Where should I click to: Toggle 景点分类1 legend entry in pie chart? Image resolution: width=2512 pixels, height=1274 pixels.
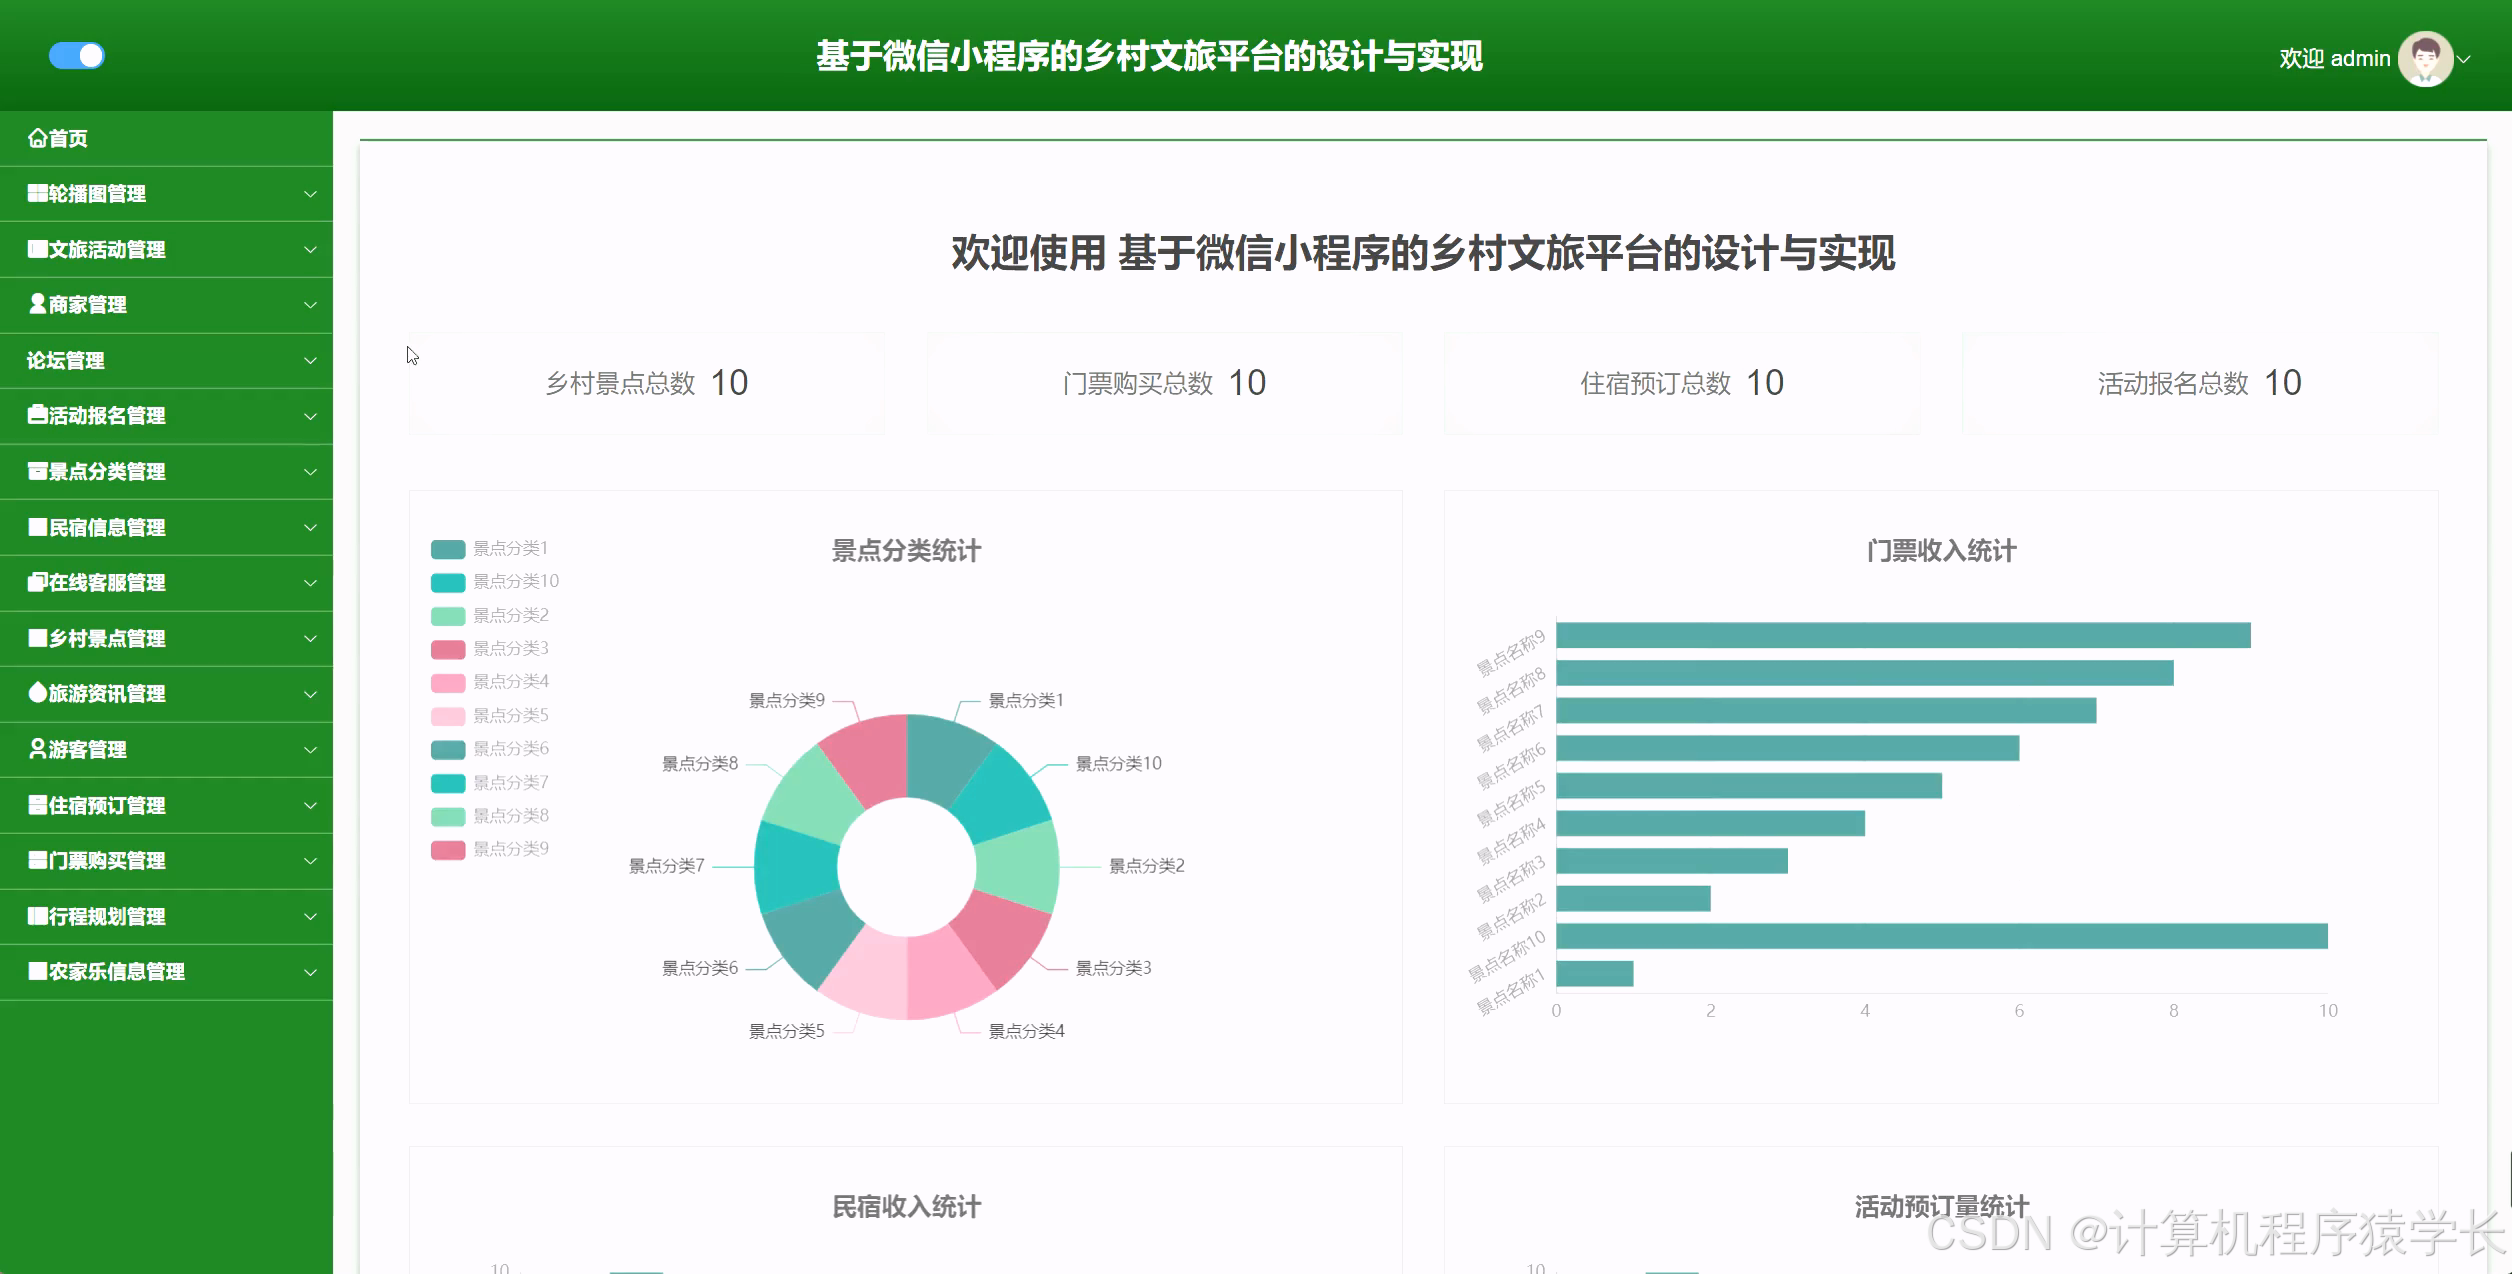pos(489,549)
